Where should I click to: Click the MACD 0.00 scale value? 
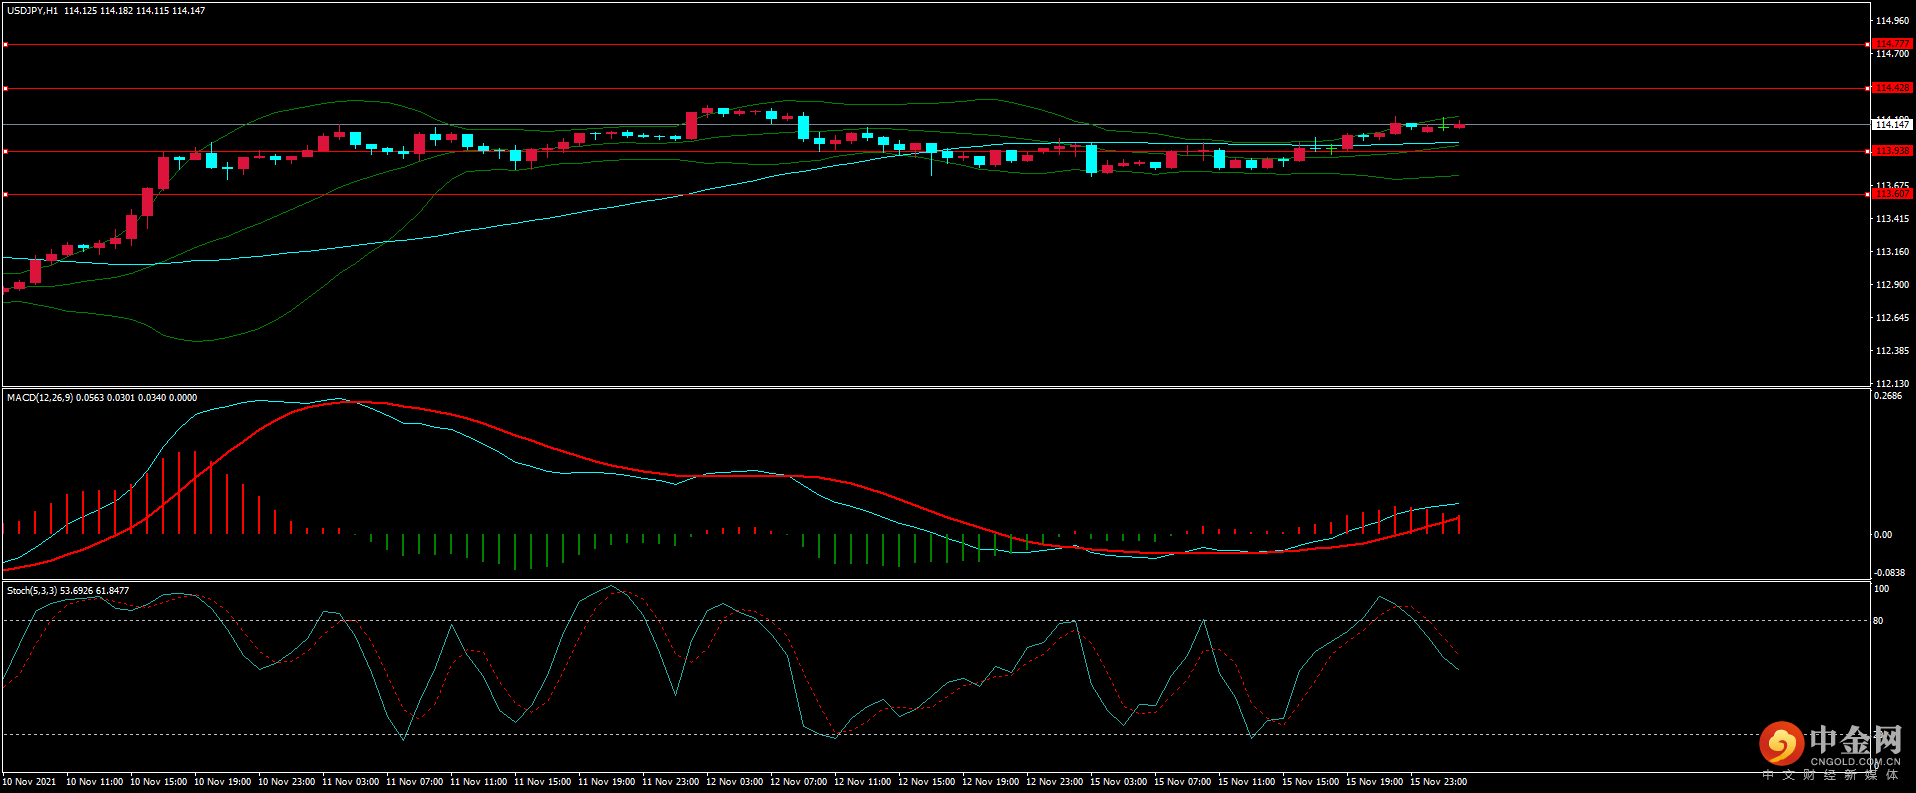(1882, 535)
